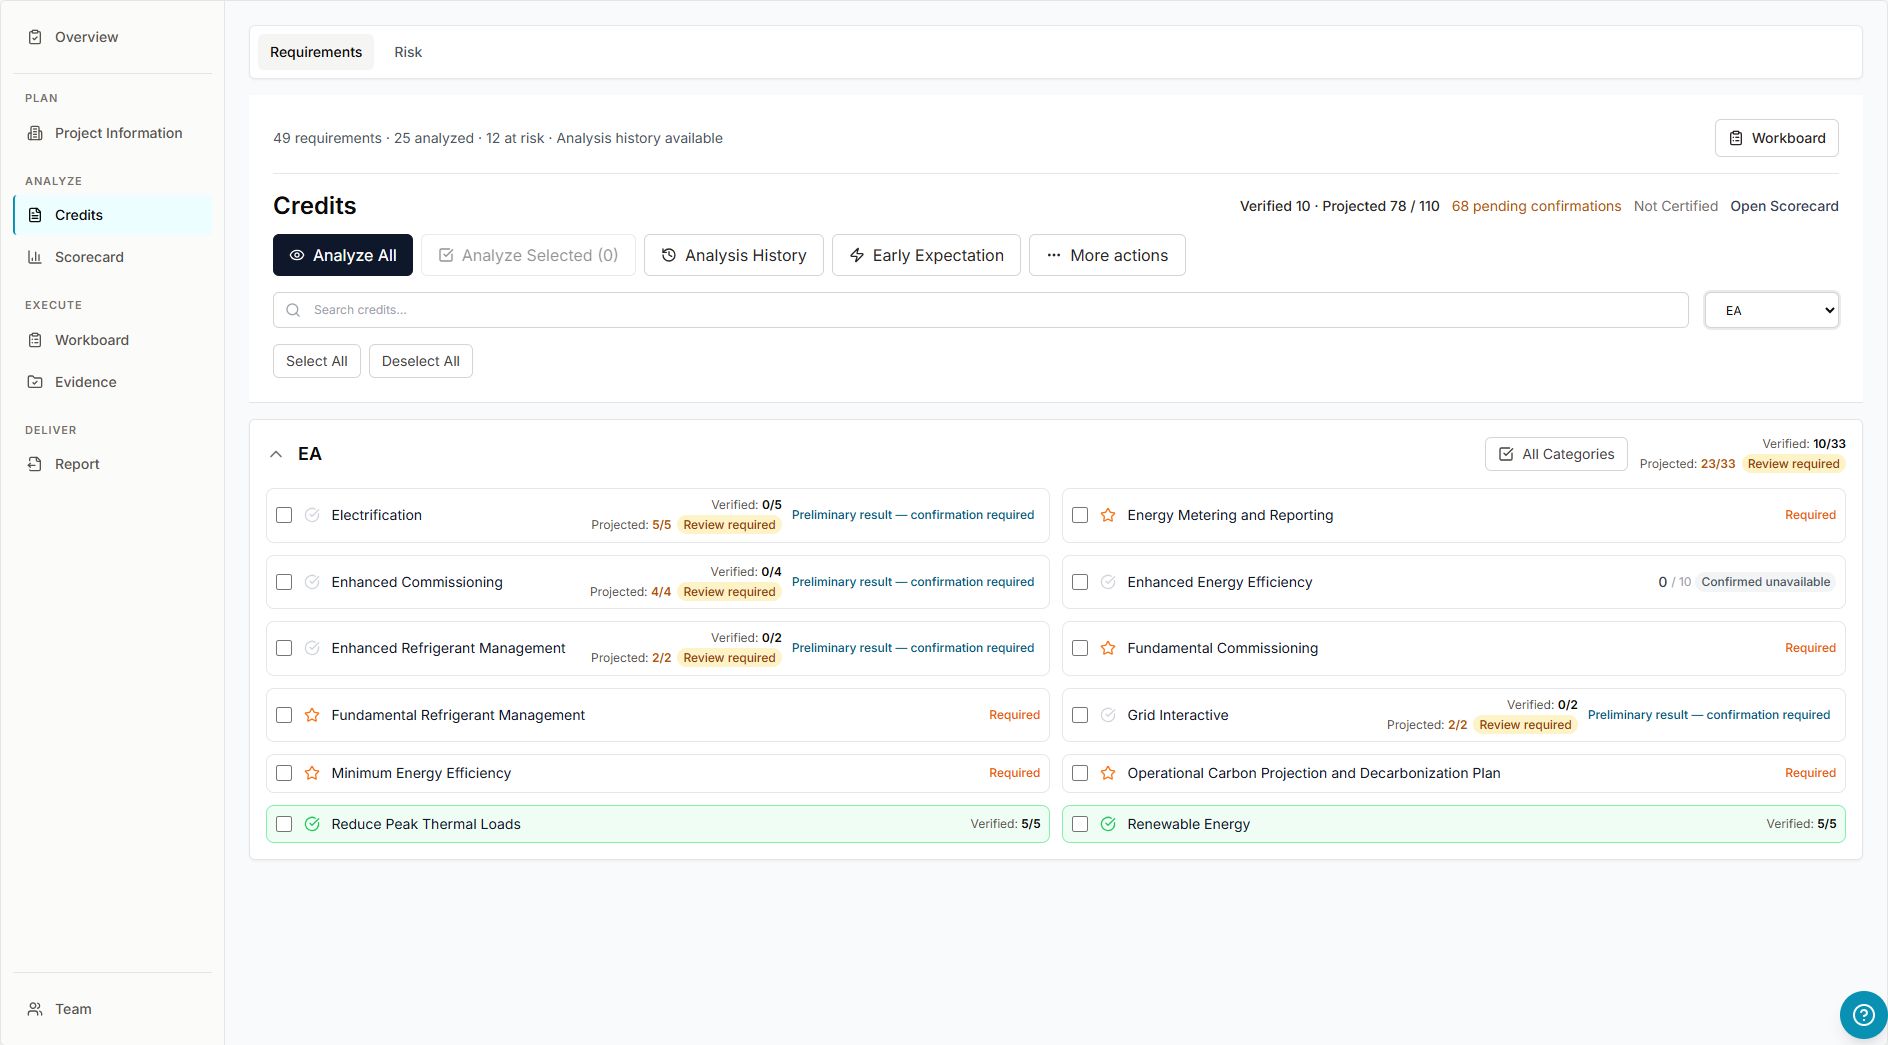The image size is (1888, 1045).
Task: Tick the Renewable Energy checkbox
Action: pyautogui.click(x=1080, y=824)
